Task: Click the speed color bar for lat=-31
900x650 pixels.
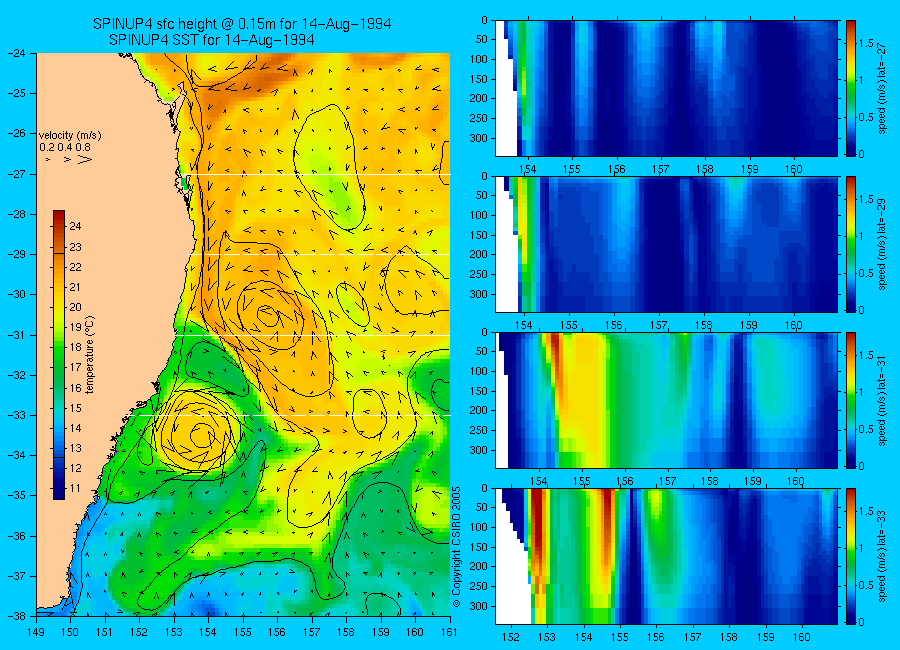Action: point(851,400)
